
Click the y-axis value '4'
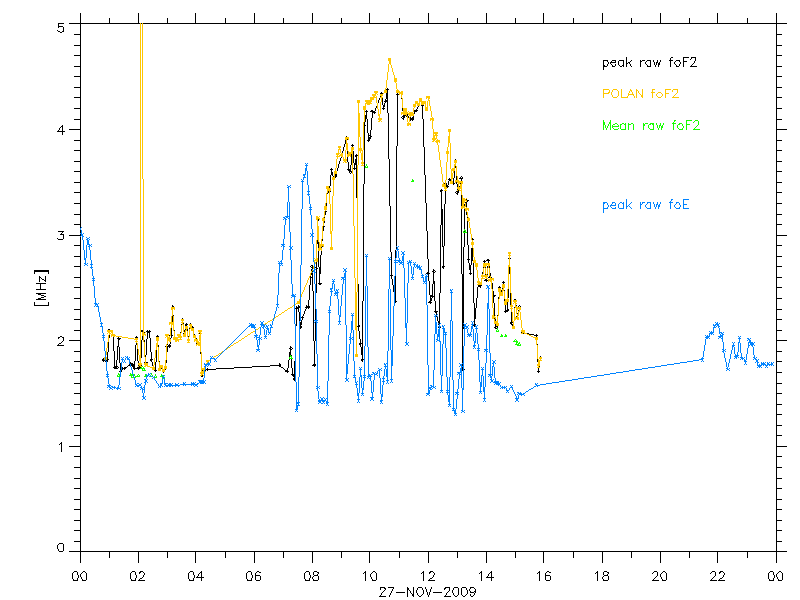pos(61,130)
